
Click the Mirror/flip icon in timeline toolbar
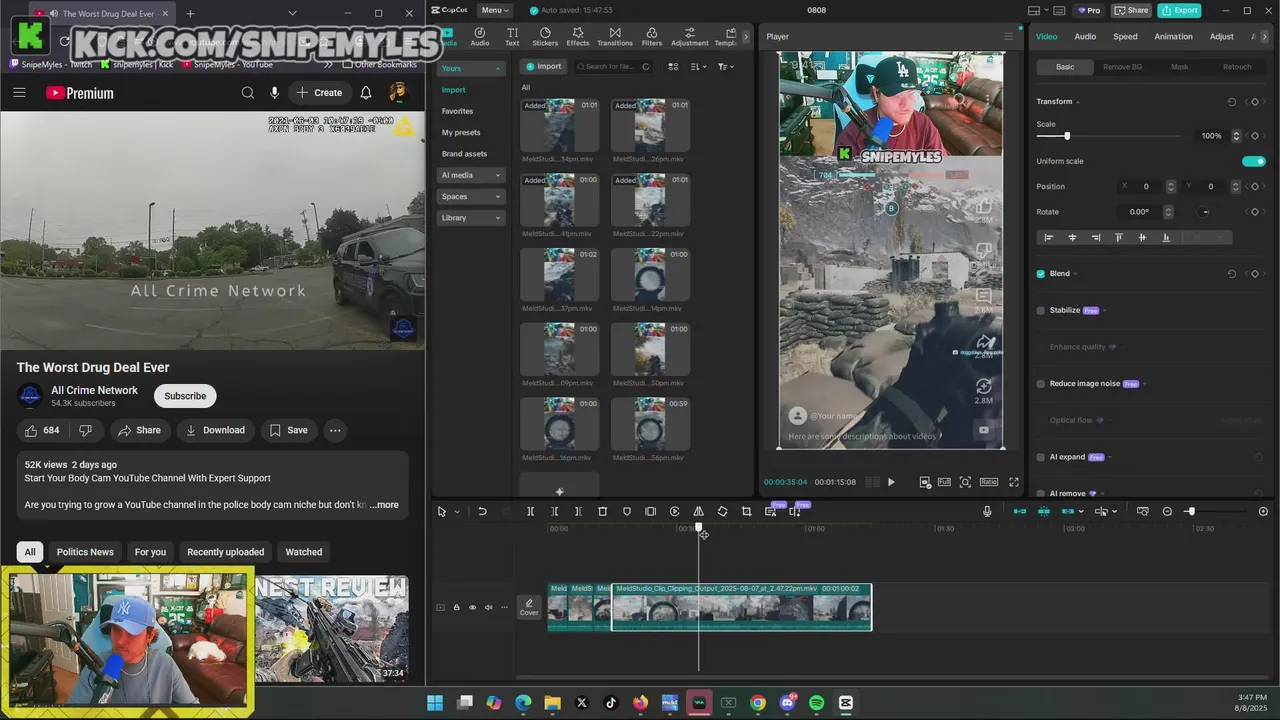(x=698, y=511)
